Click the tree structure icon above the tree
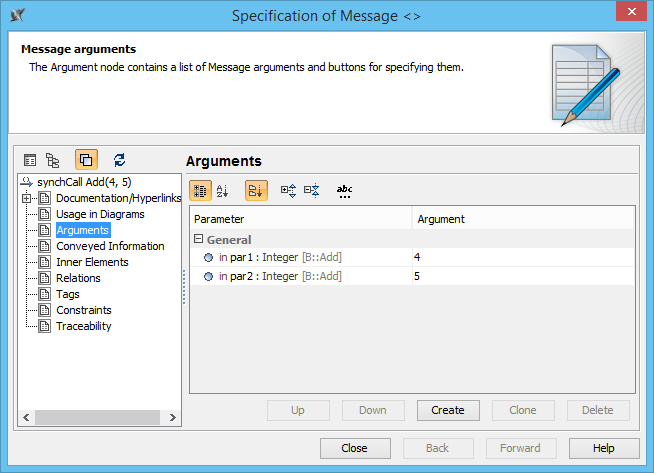The image size is (654, 473). click(x=53, y=159)
